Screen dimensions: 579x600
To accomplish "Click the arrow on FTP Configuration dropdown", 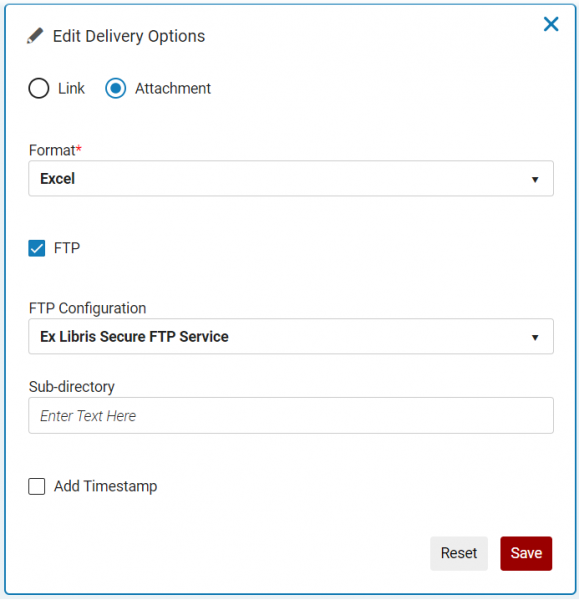I will coord(535,338).
